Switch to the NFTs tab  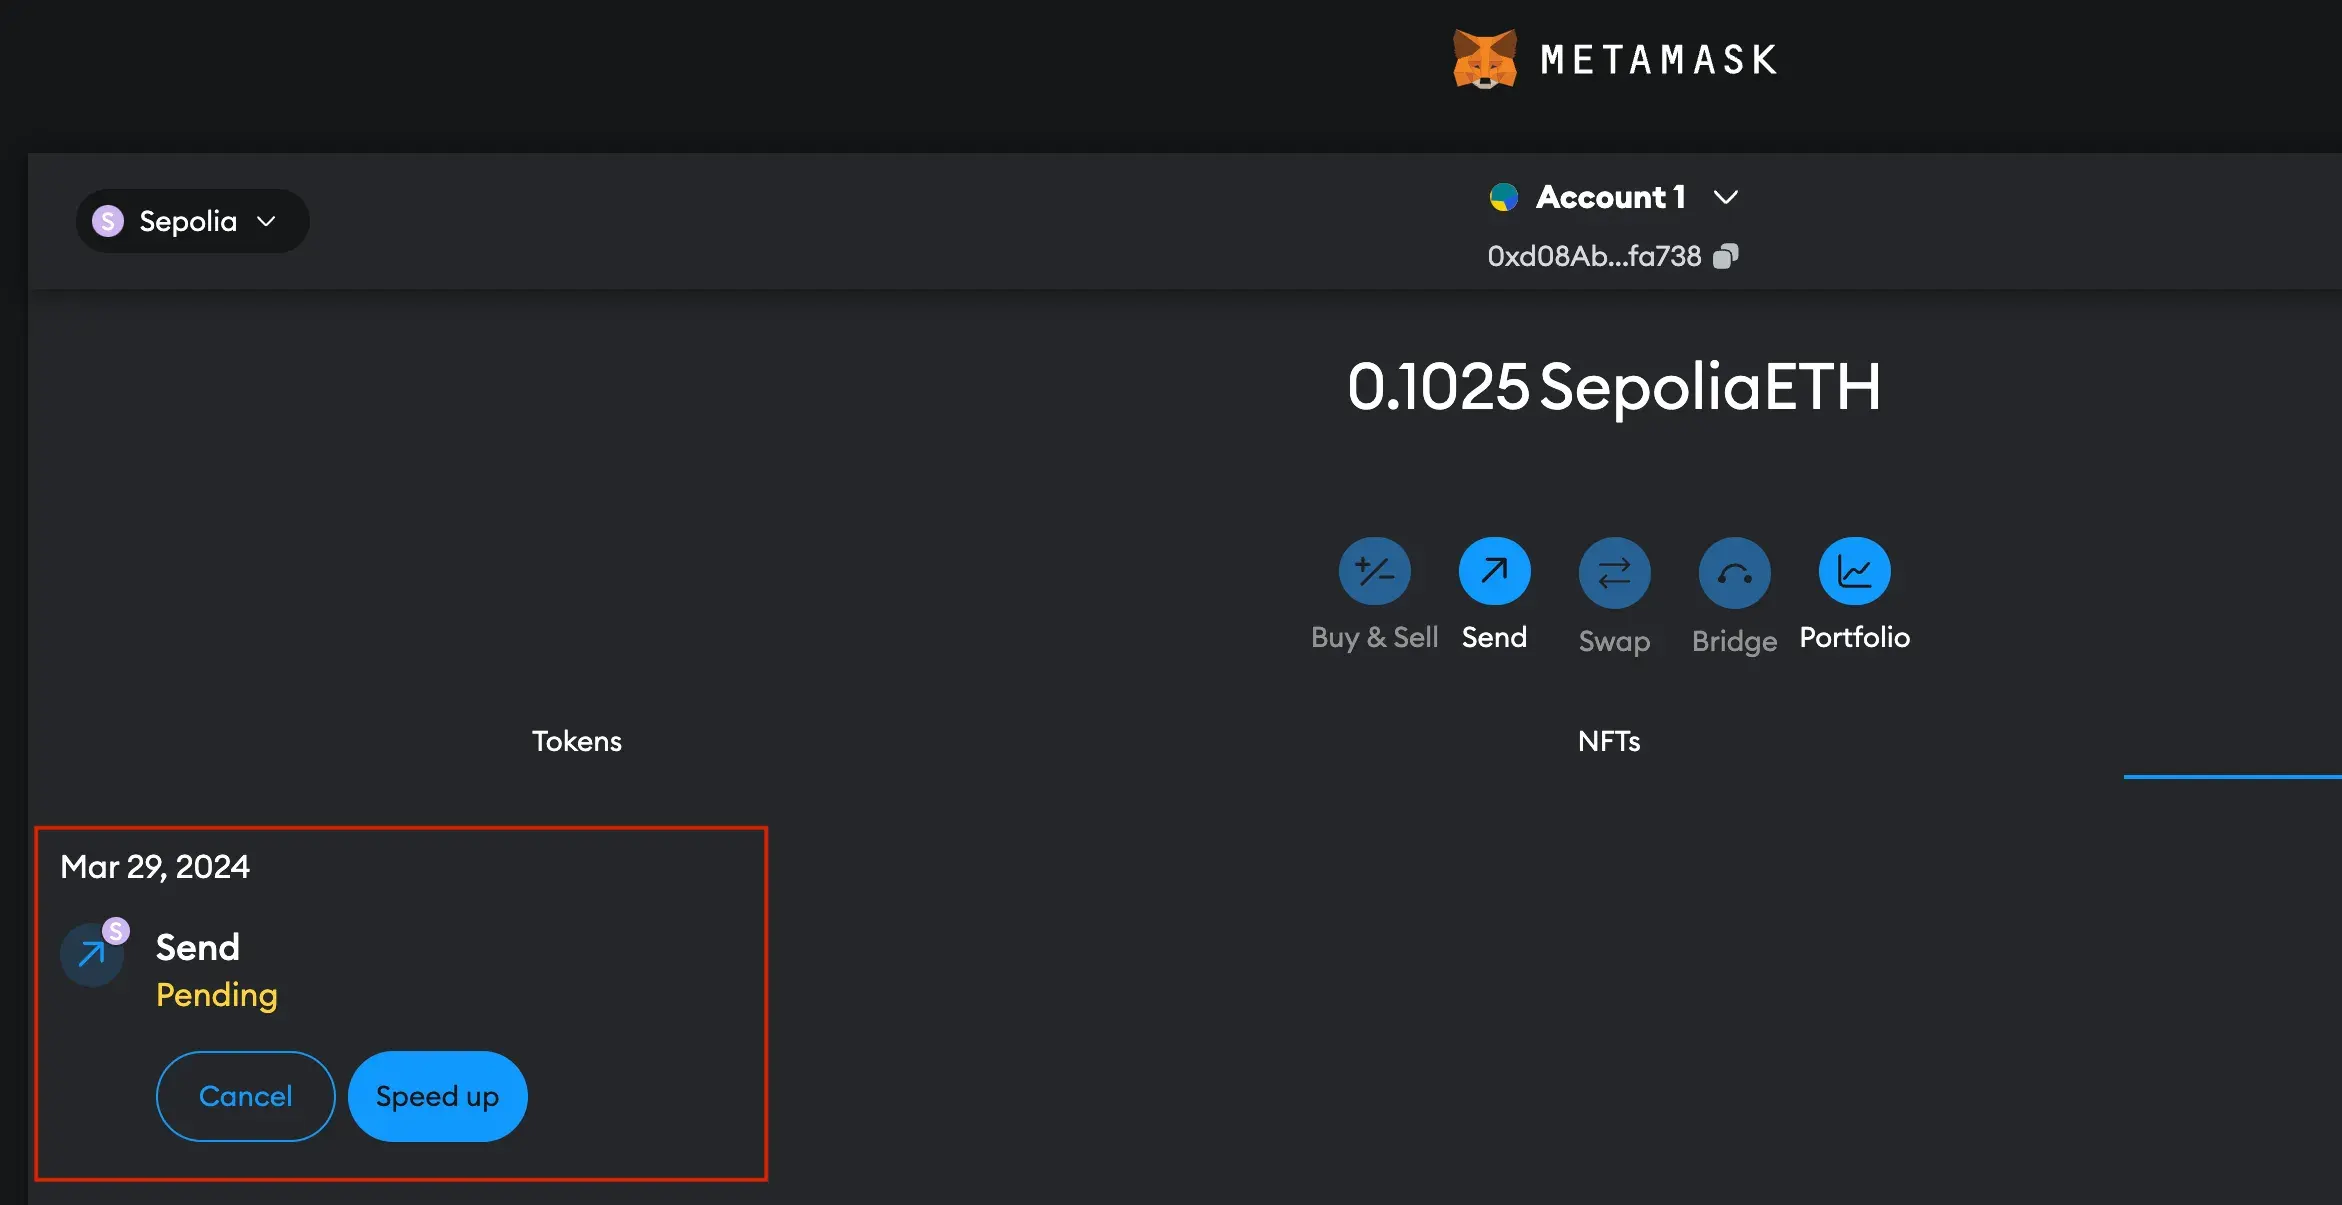coord(1609,741)
